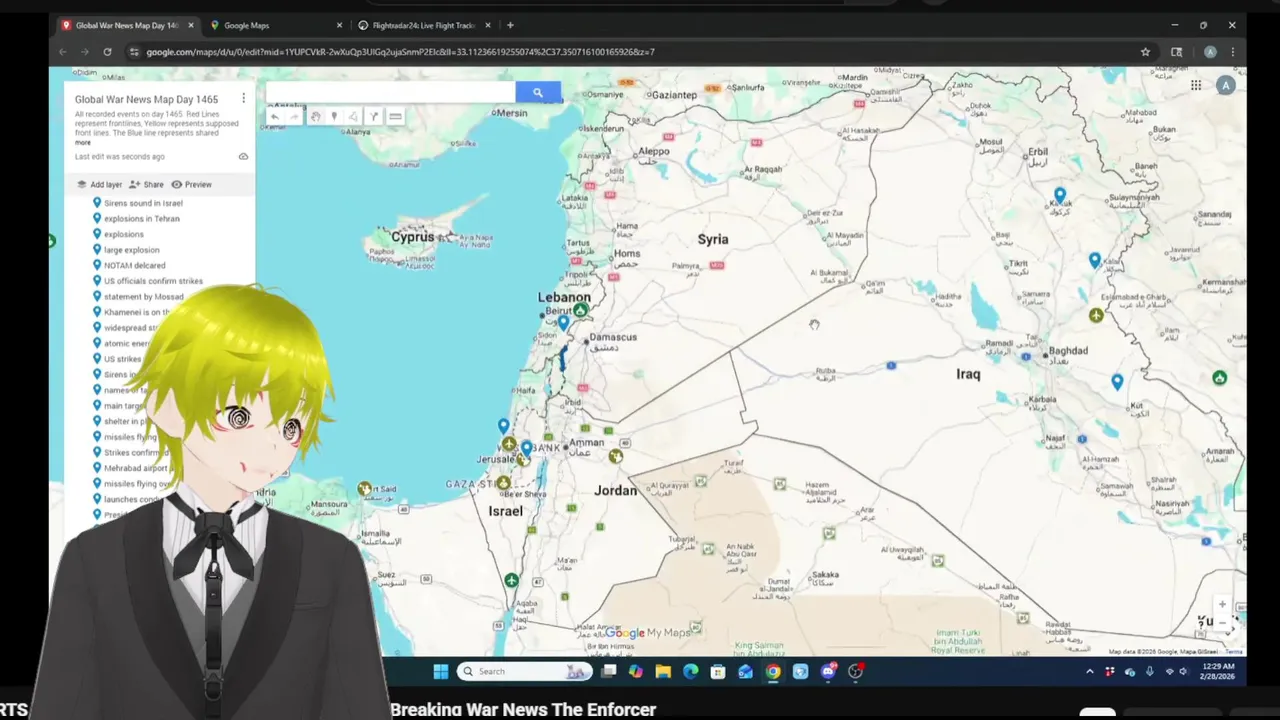Click the blue marker near Tikrit
The image size is (1280, 720).
(x=1095, y=261)
